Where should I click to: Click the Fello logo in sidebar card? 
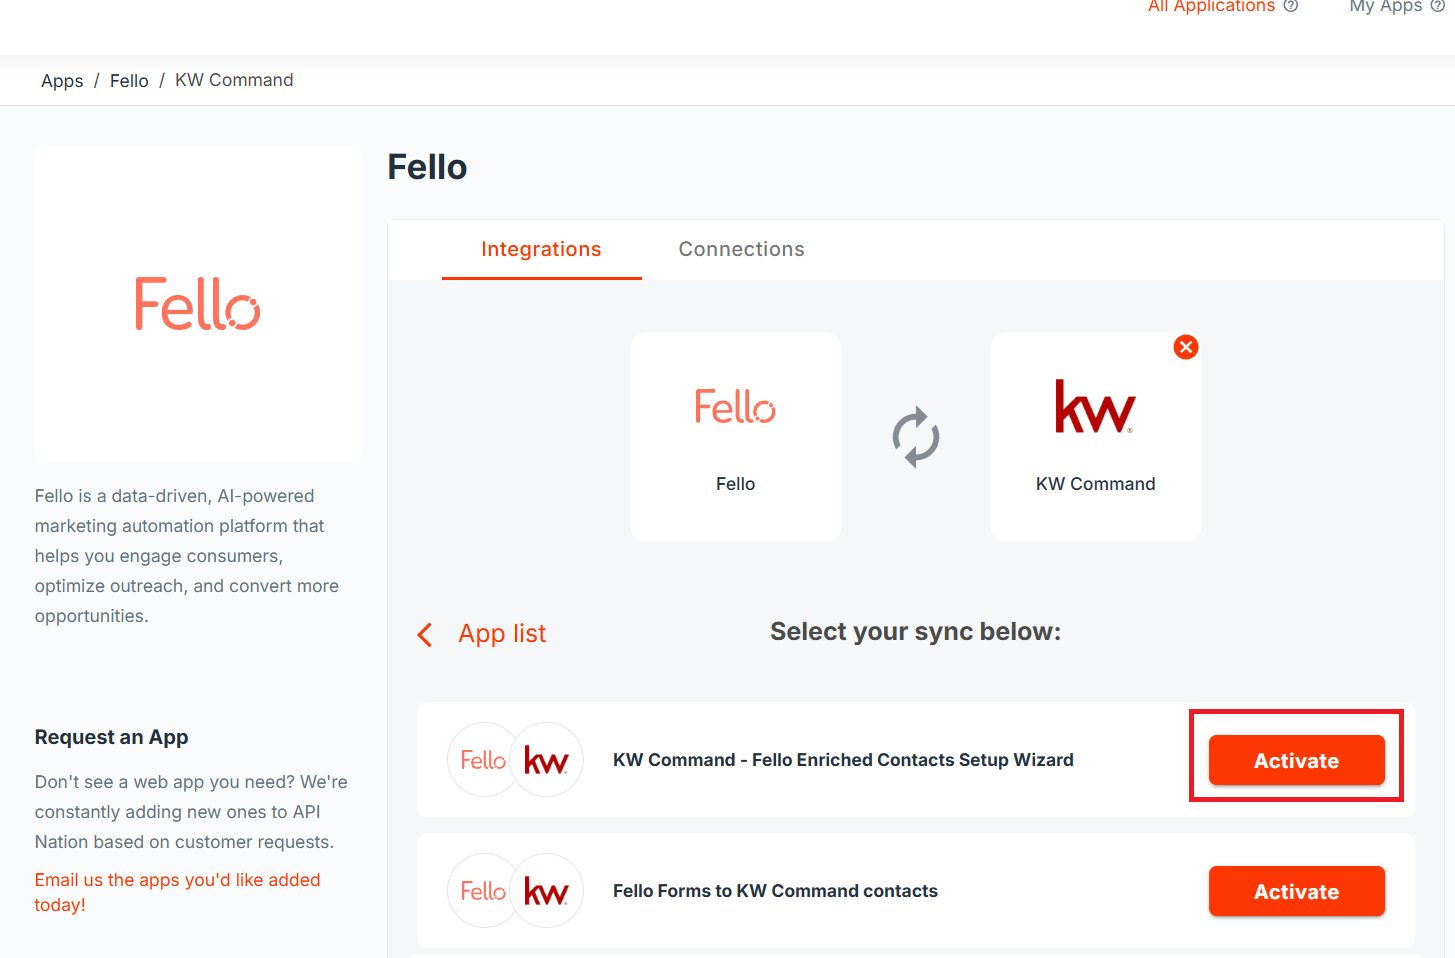click(198, 304)
